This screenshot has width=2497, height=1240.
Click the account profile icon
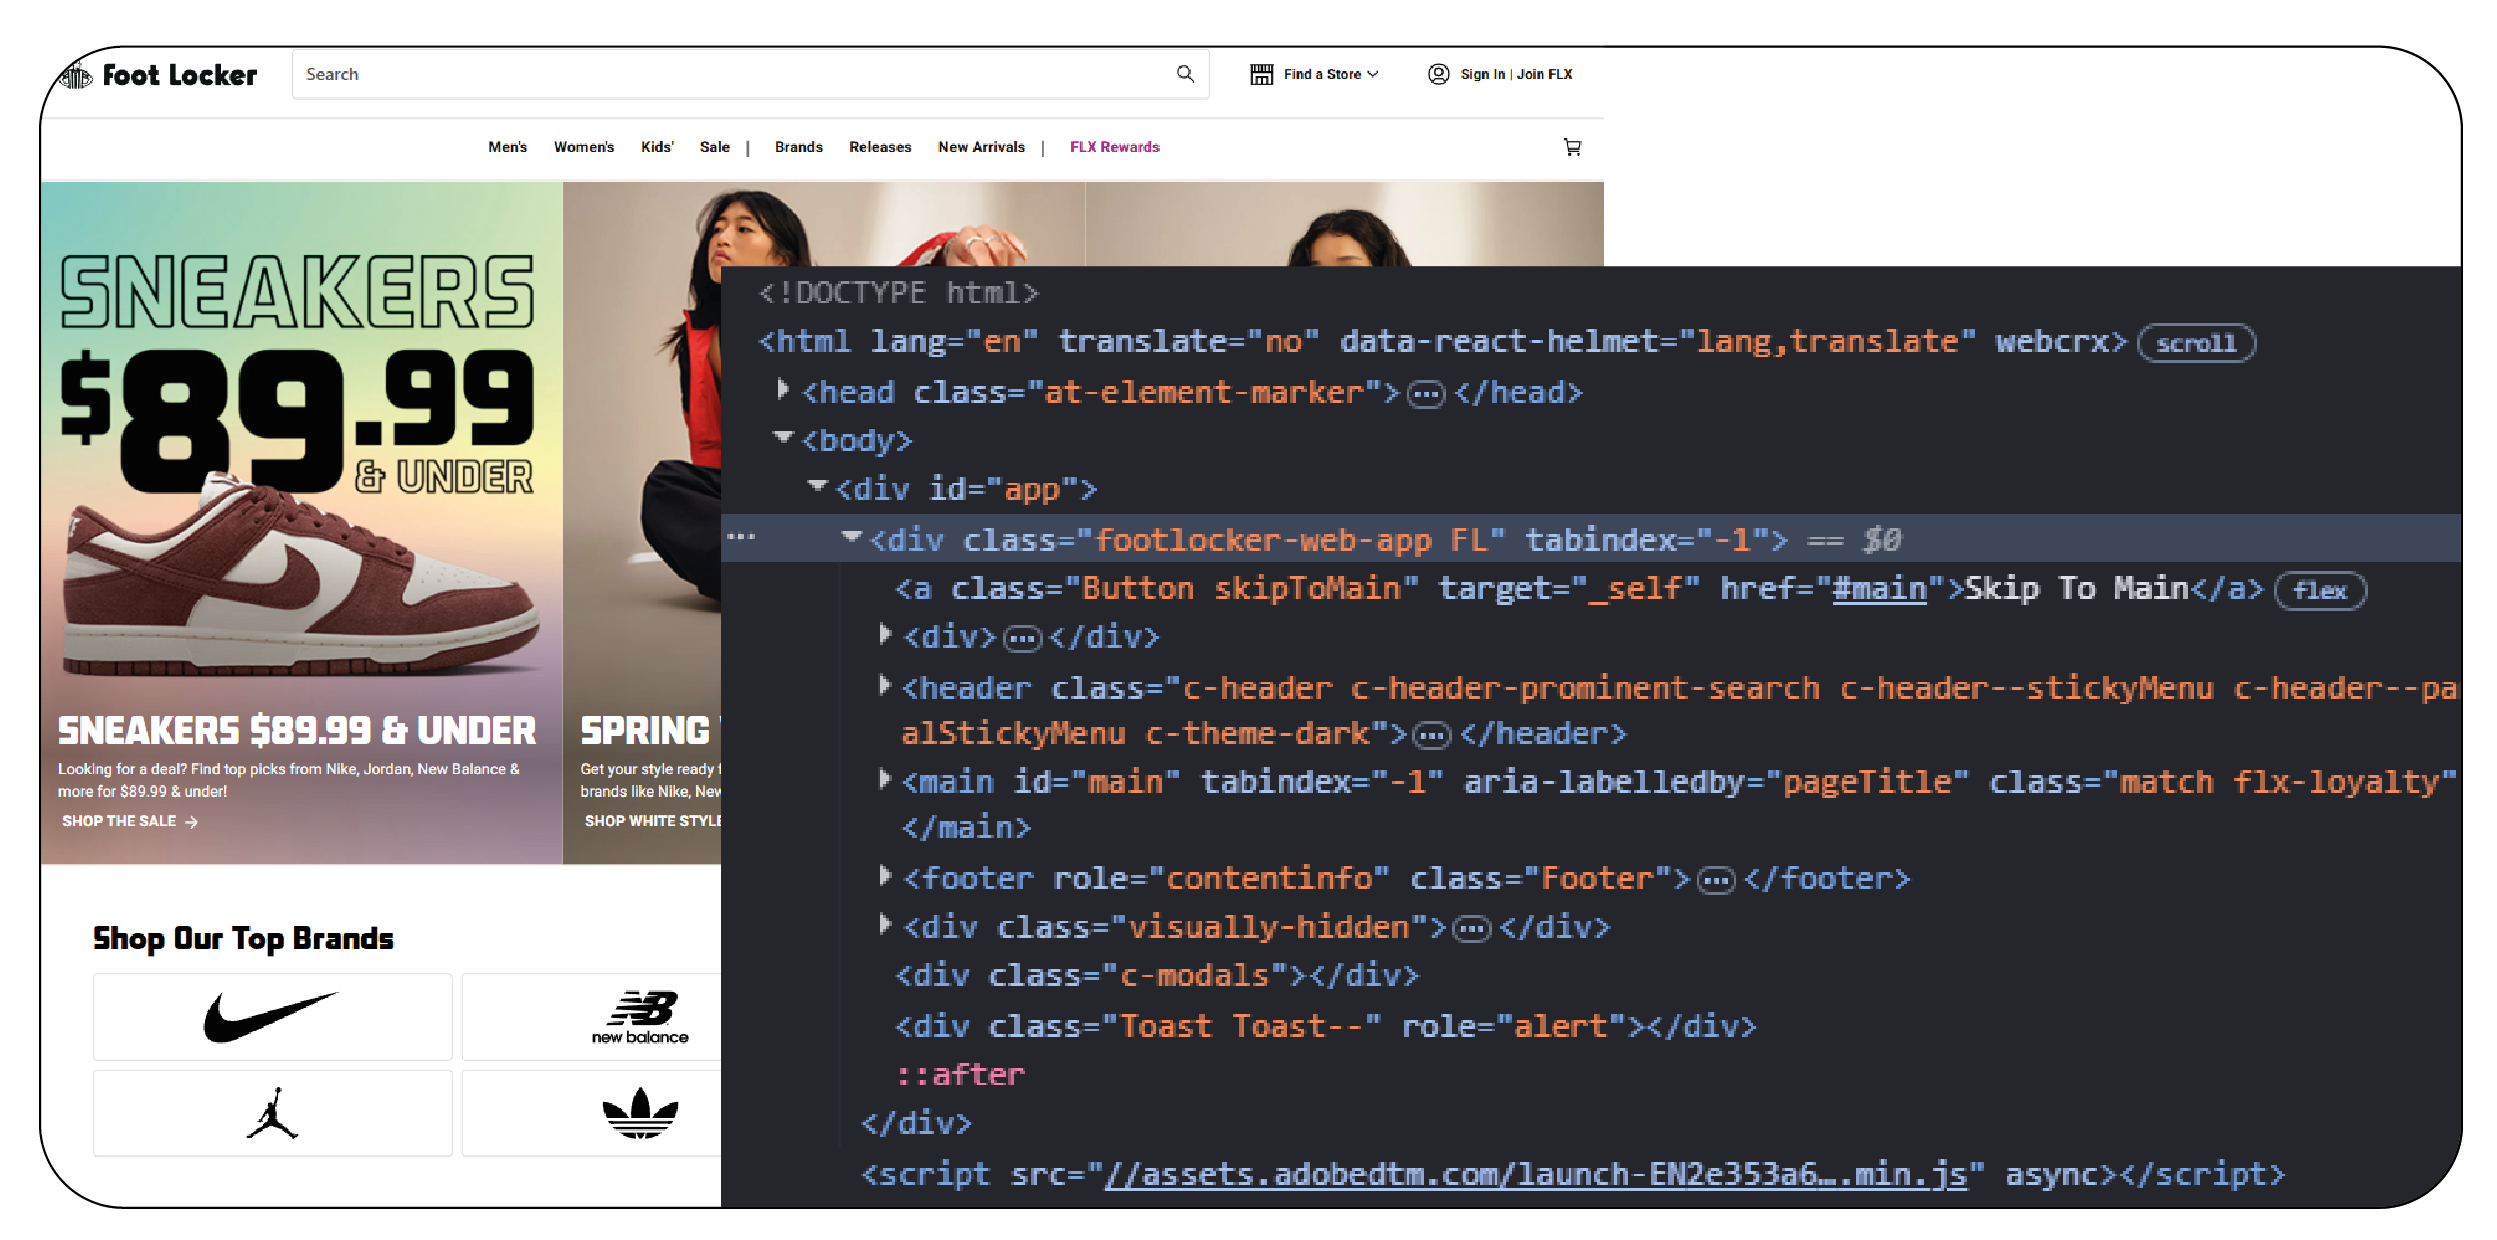(1438, 74)
